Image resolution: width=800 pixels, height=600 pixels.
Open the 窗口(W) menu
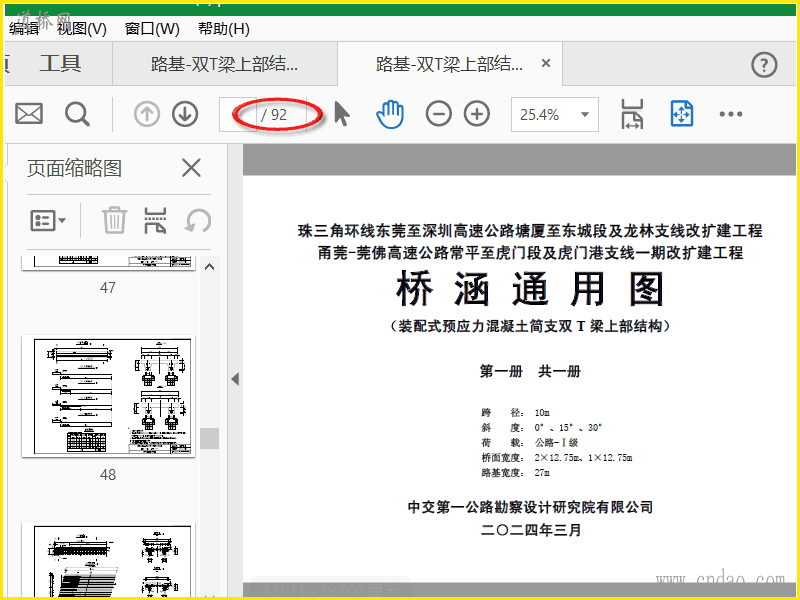click(x=152, y=29)
